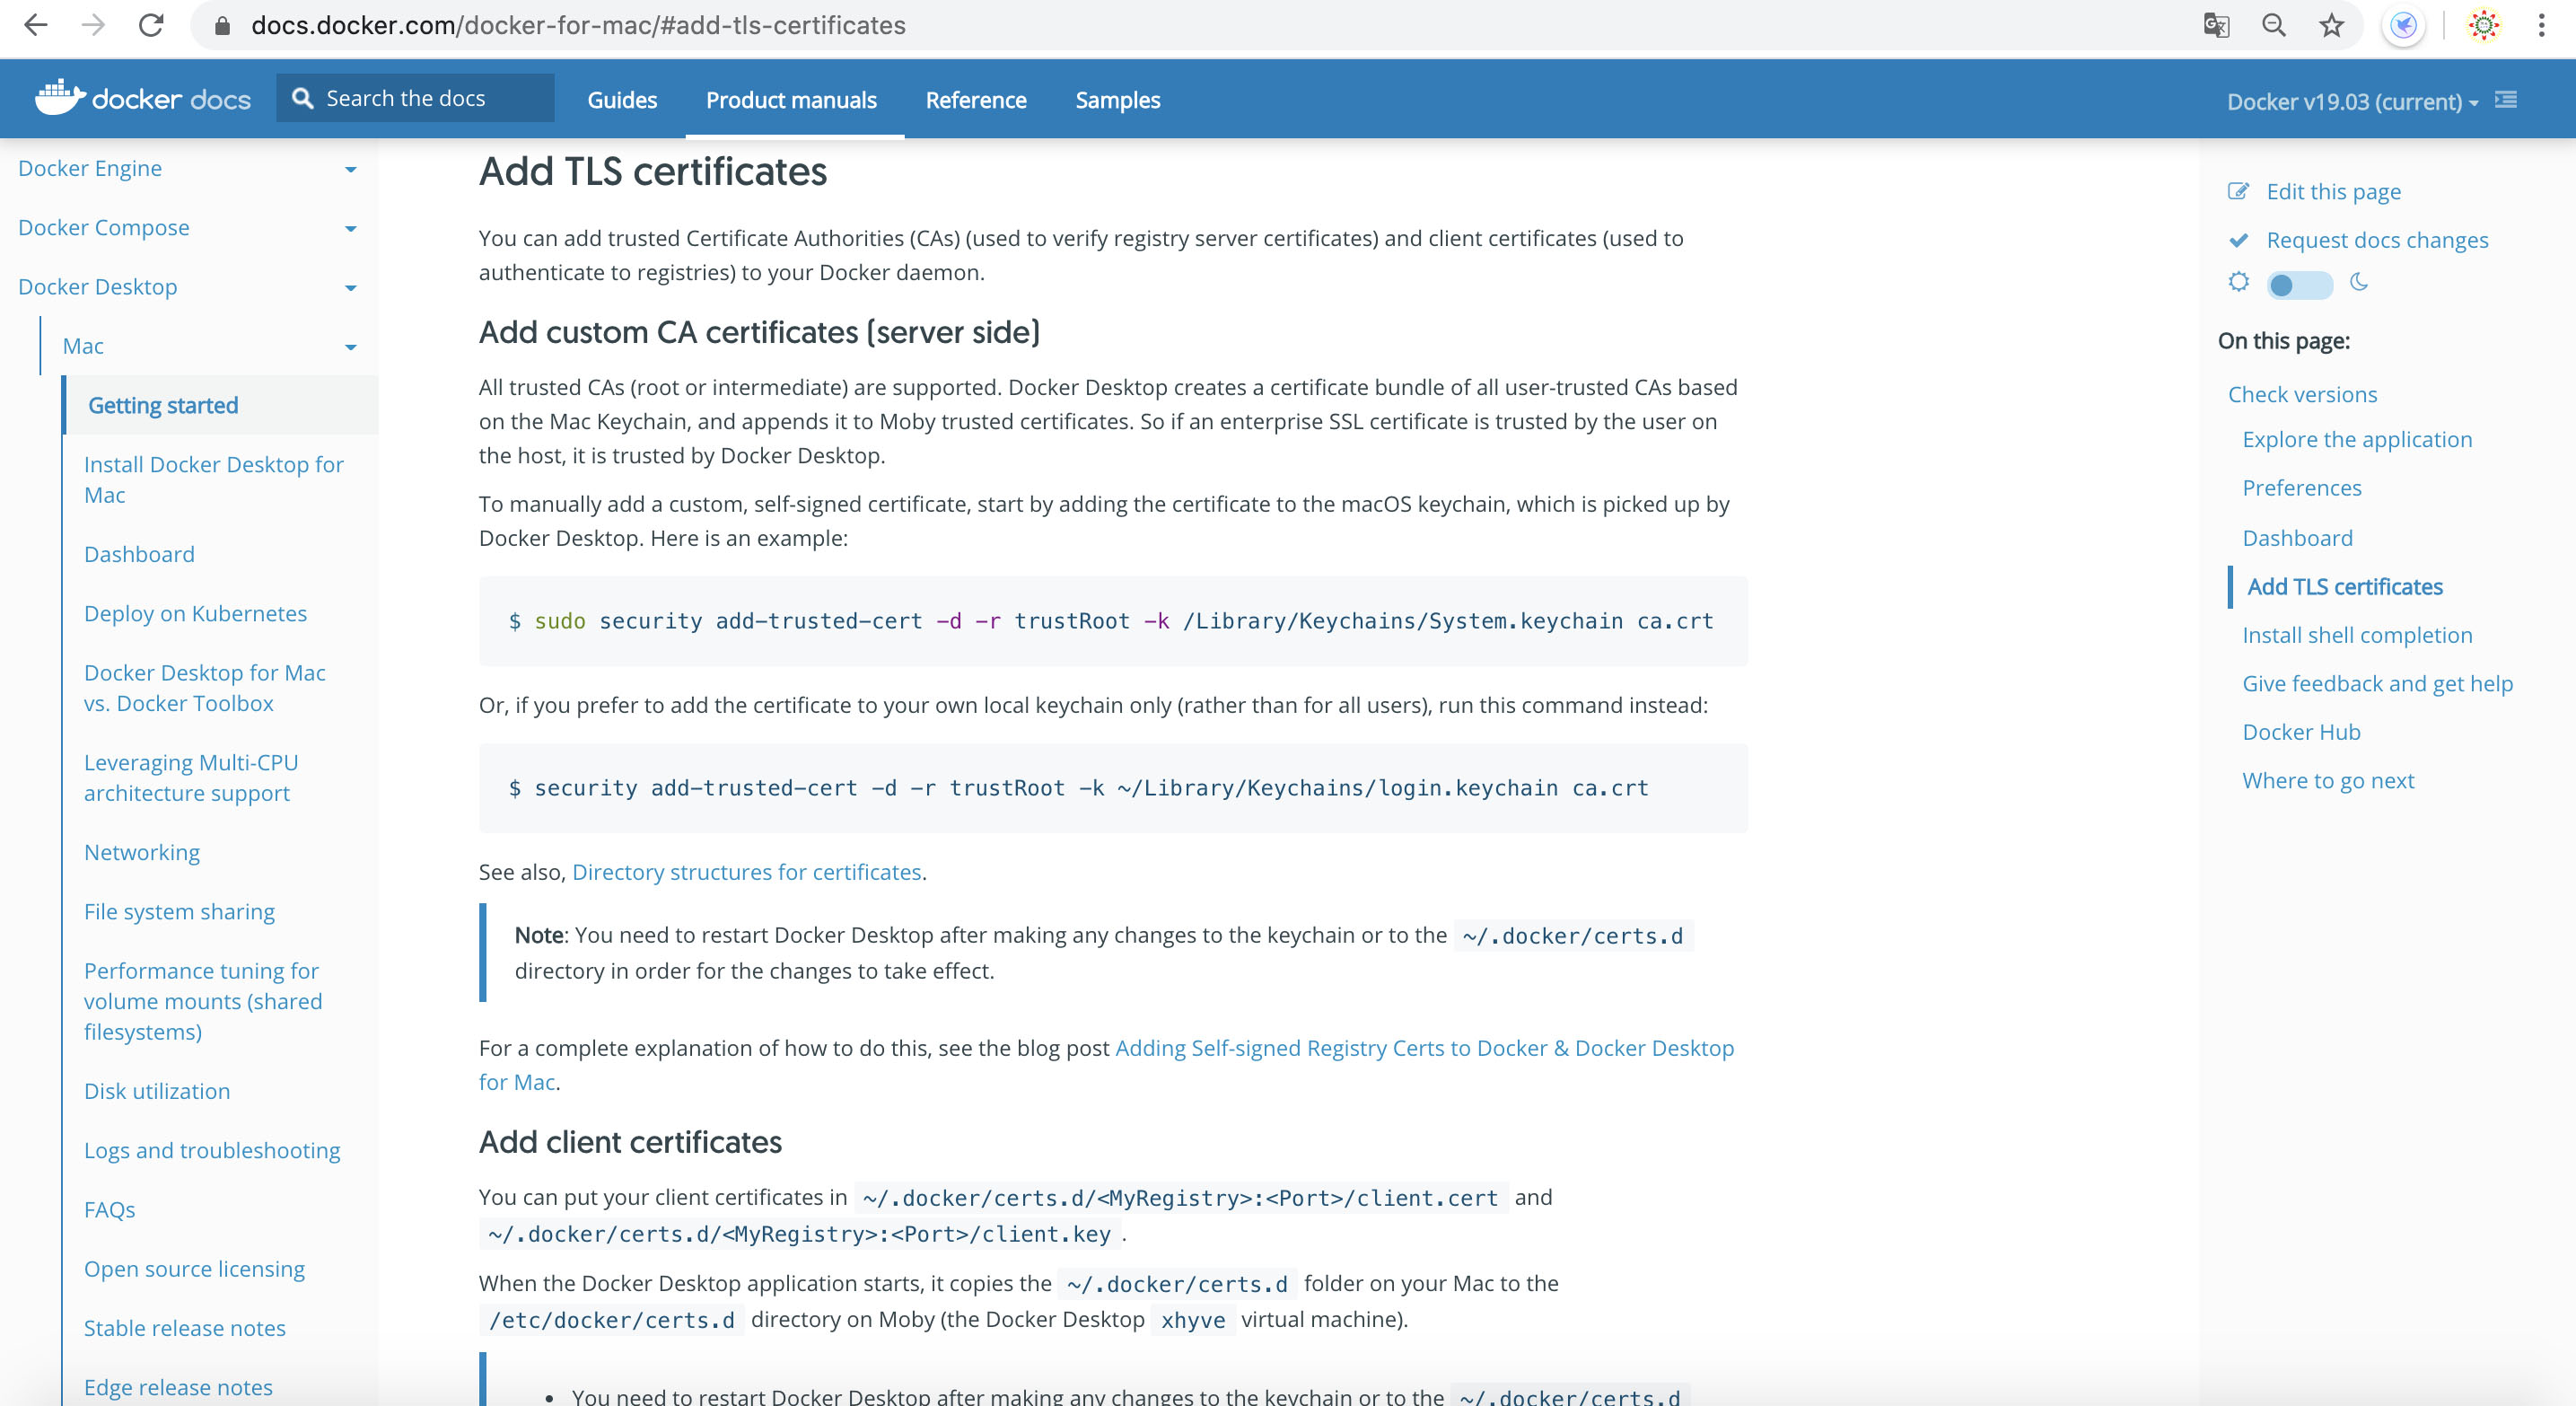Open Open source licensing page
The height and width of the screenshot is (1406, 2576).
pyautogui.click(x=194, y=1268)
